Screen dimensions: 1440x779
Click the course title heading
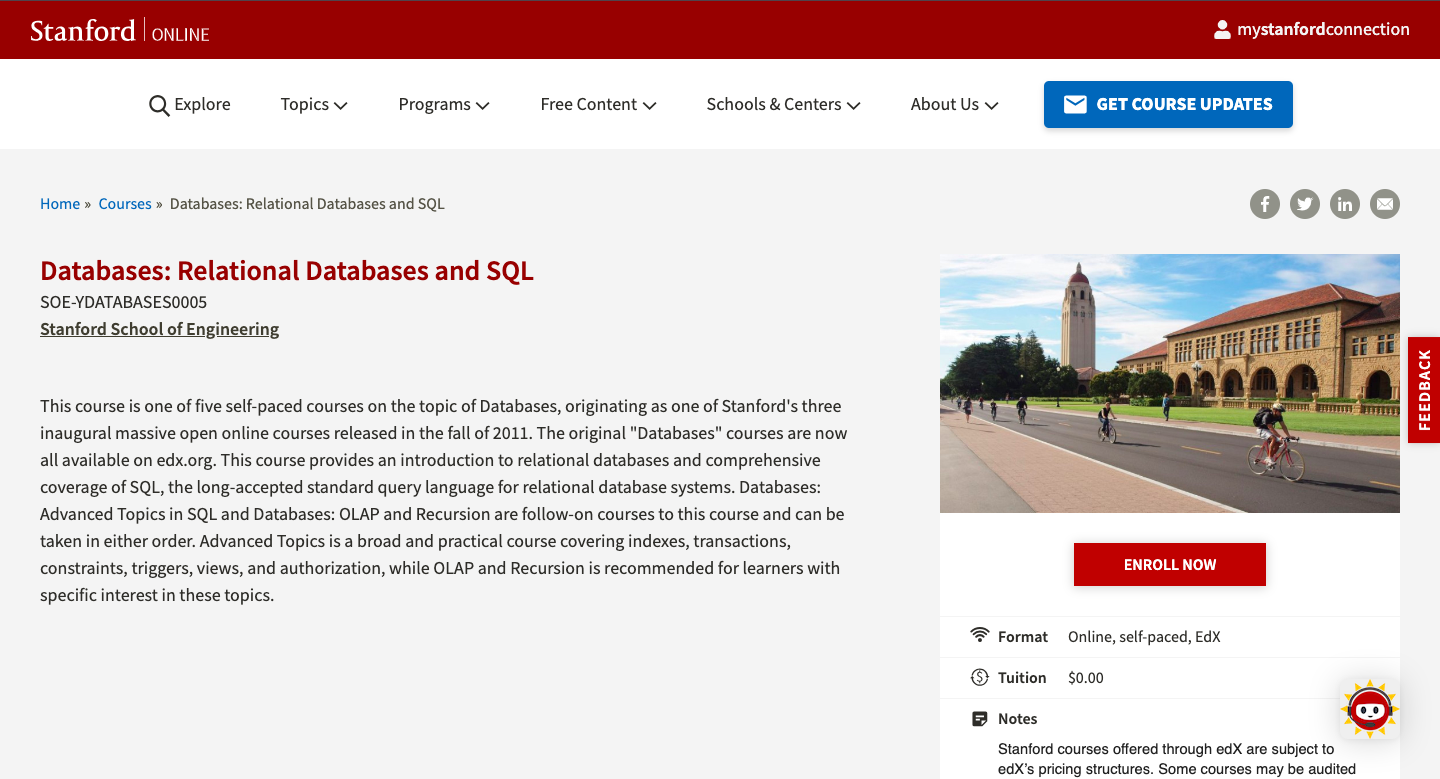(287, 271)
